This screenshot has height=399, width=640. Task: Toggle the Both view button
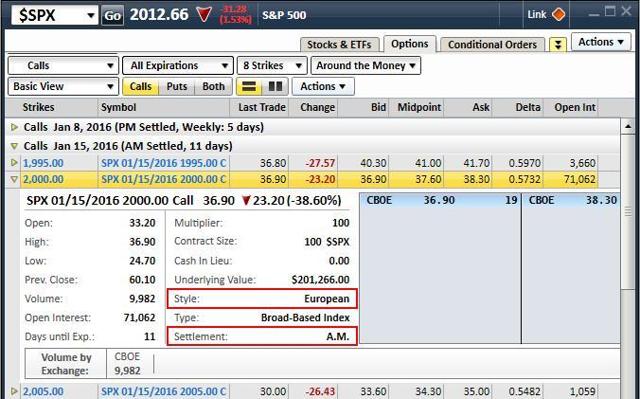click(x=213, y=86)
